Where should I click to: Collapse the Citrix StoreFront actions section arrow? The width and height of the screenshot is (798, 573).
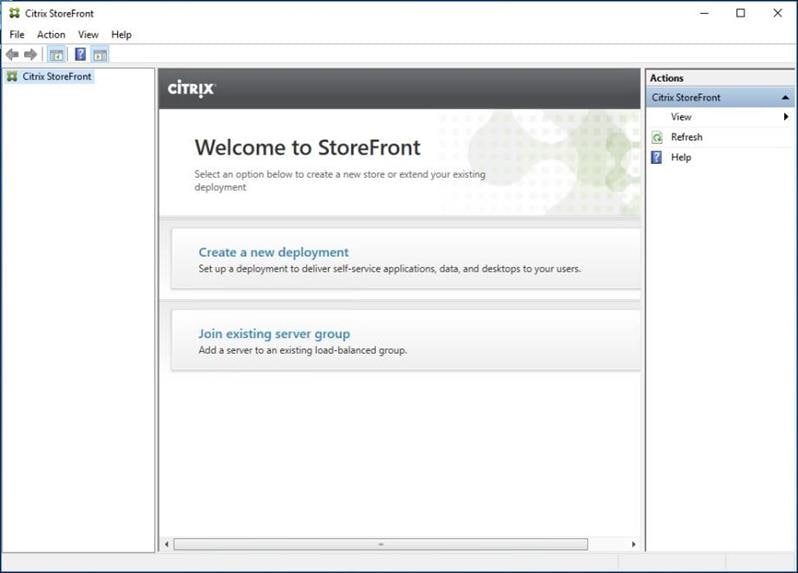pyautogui.click(x=785, y=97)
